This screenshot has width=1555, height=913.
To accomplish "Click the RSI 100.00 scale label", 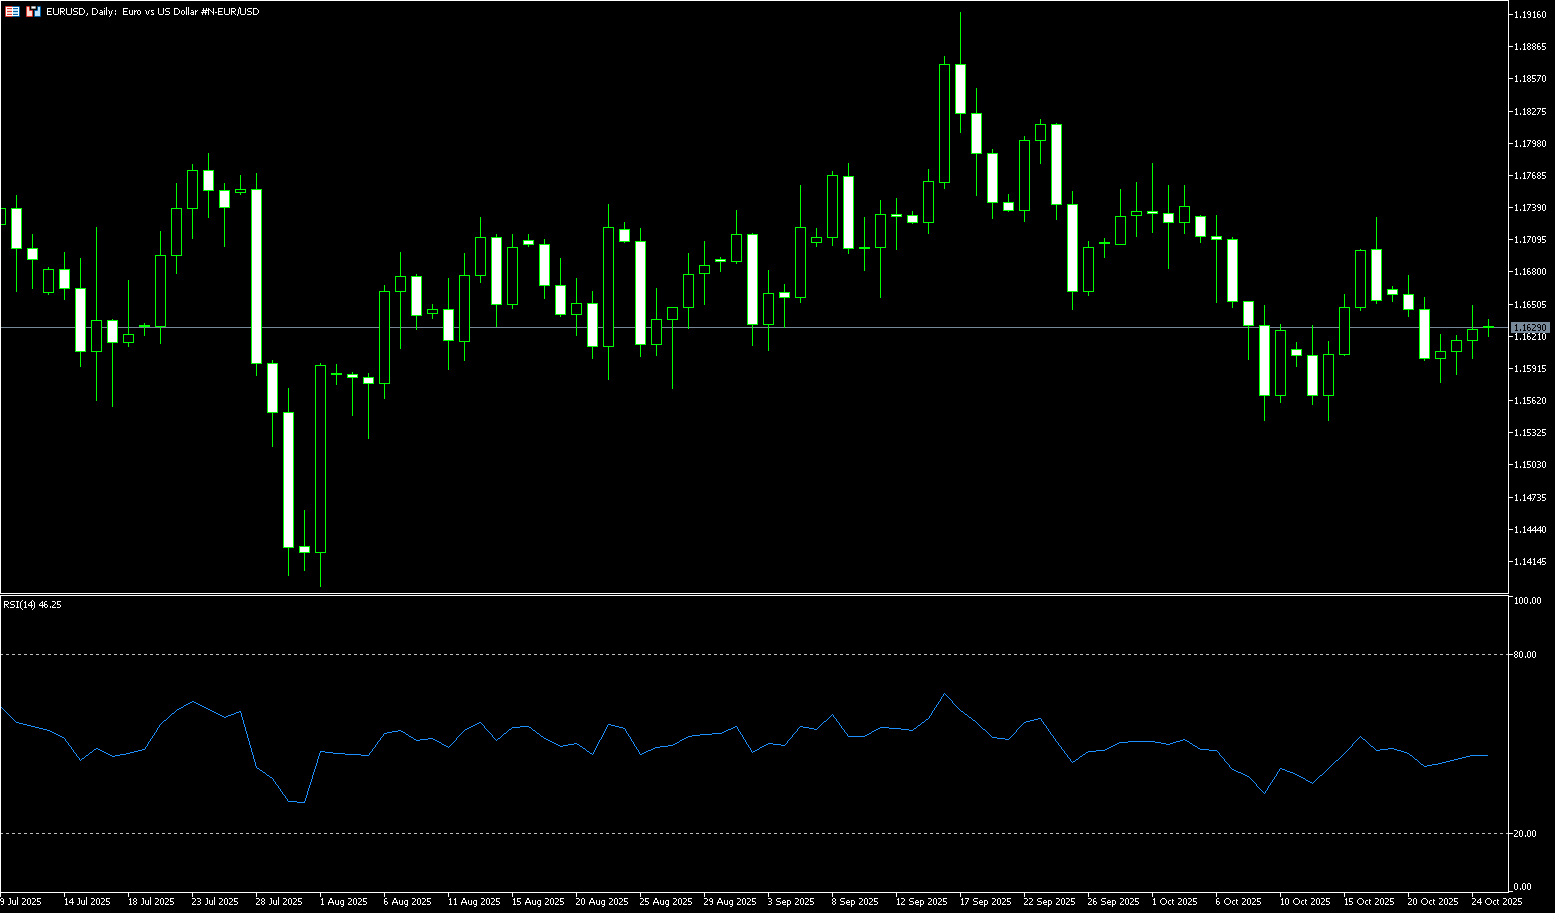I will [x=1528, y=601].
